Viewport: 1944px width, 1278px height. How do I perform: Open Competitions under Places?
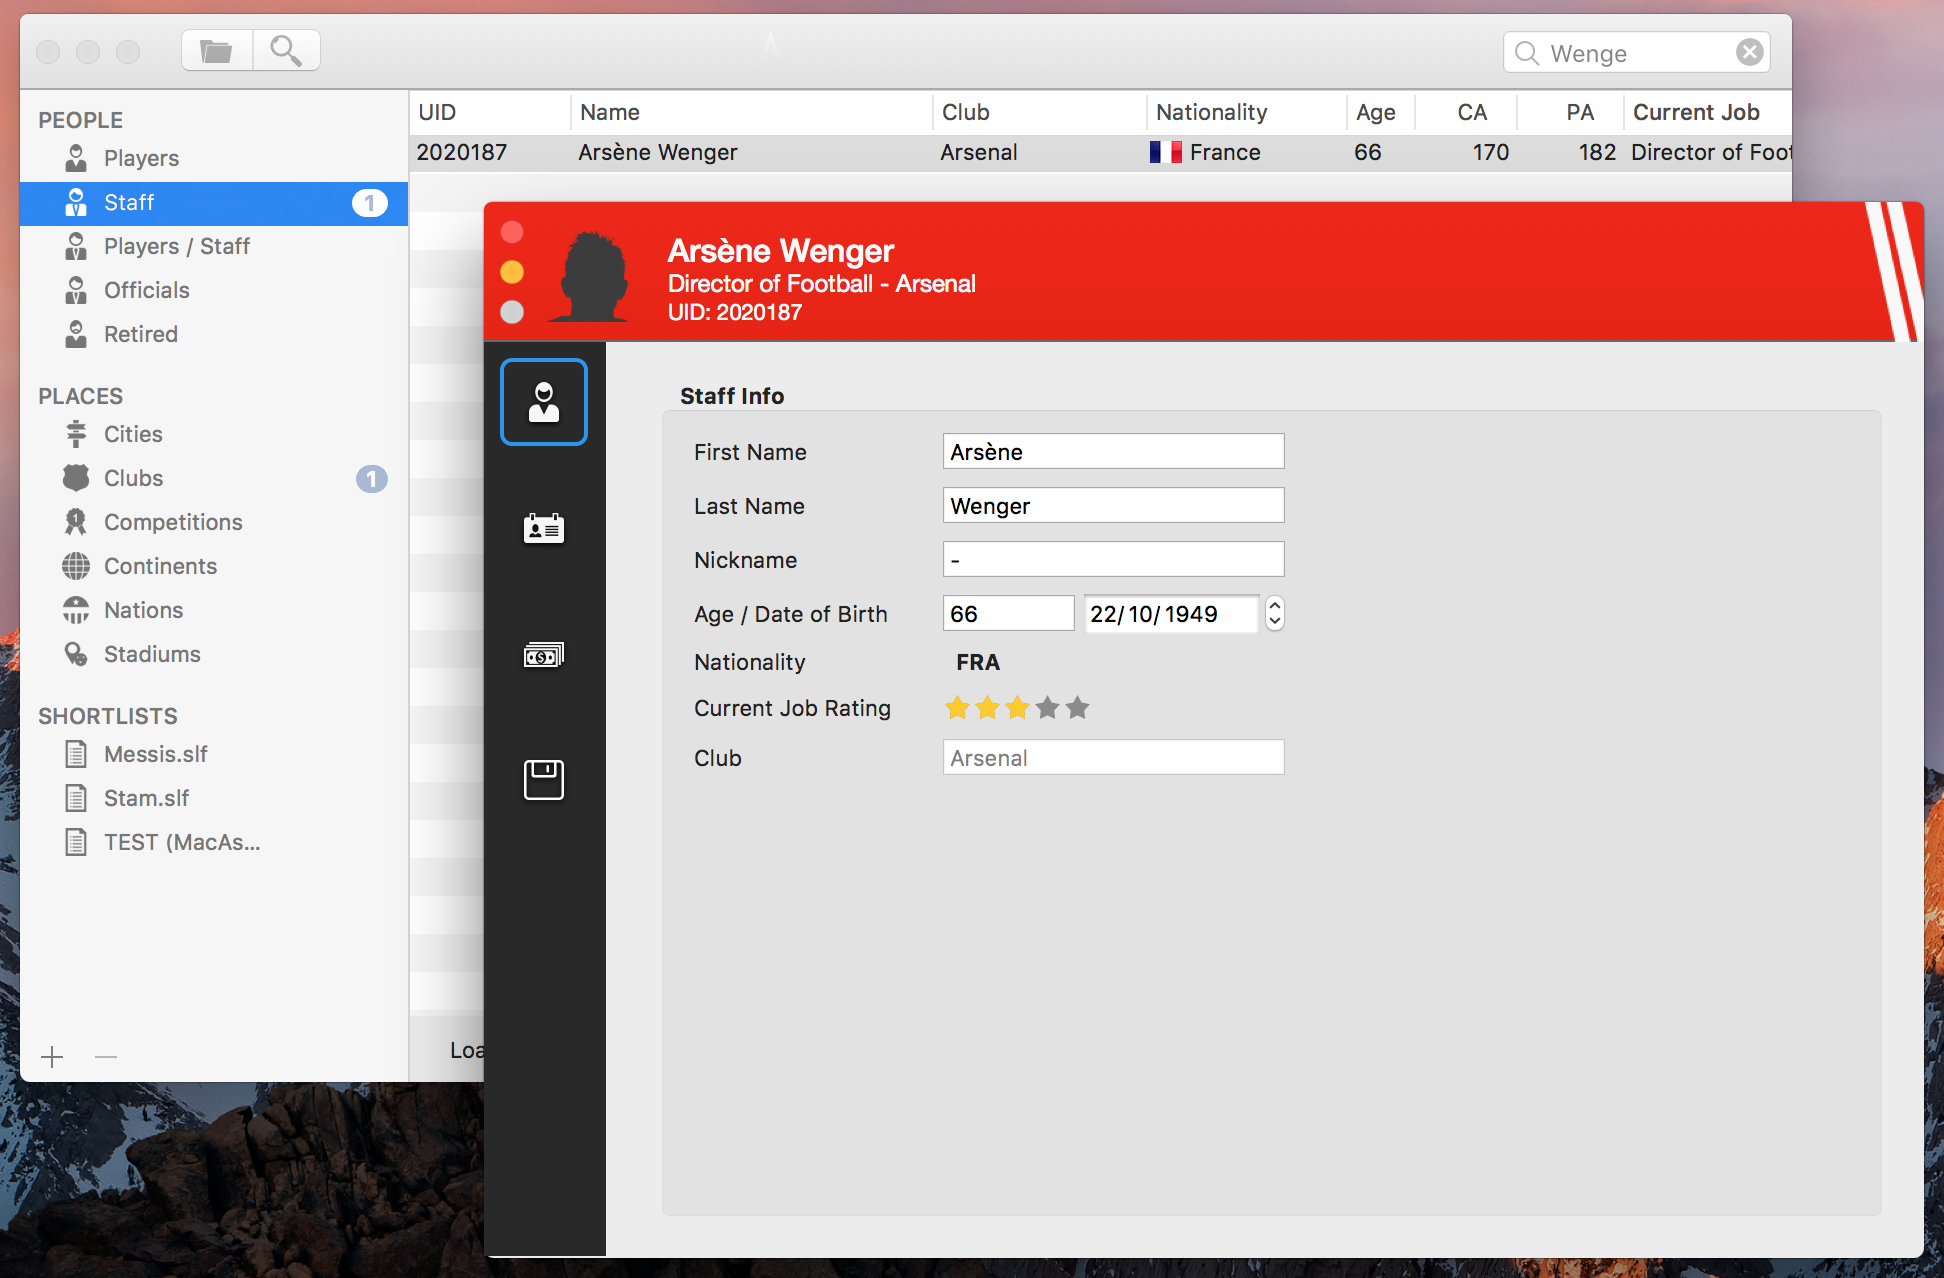pyautogui.click(x=214, y=522)
